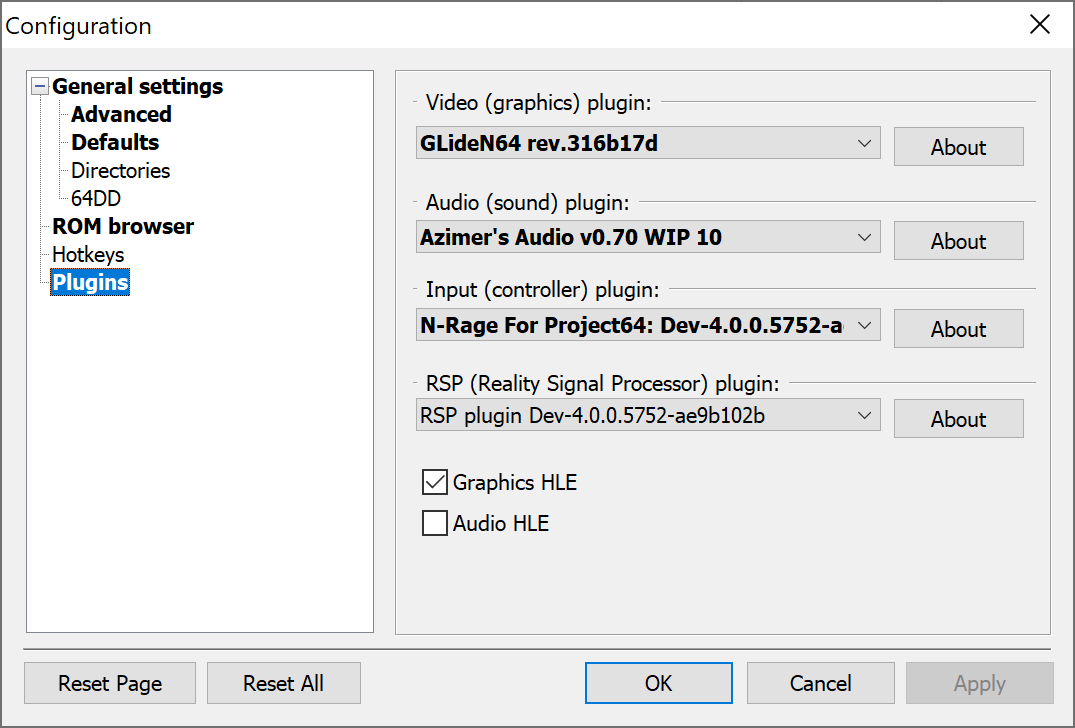The image size is (1075, 728).
Task: Collapse the General settings tree branch
Action: (39, 86)
